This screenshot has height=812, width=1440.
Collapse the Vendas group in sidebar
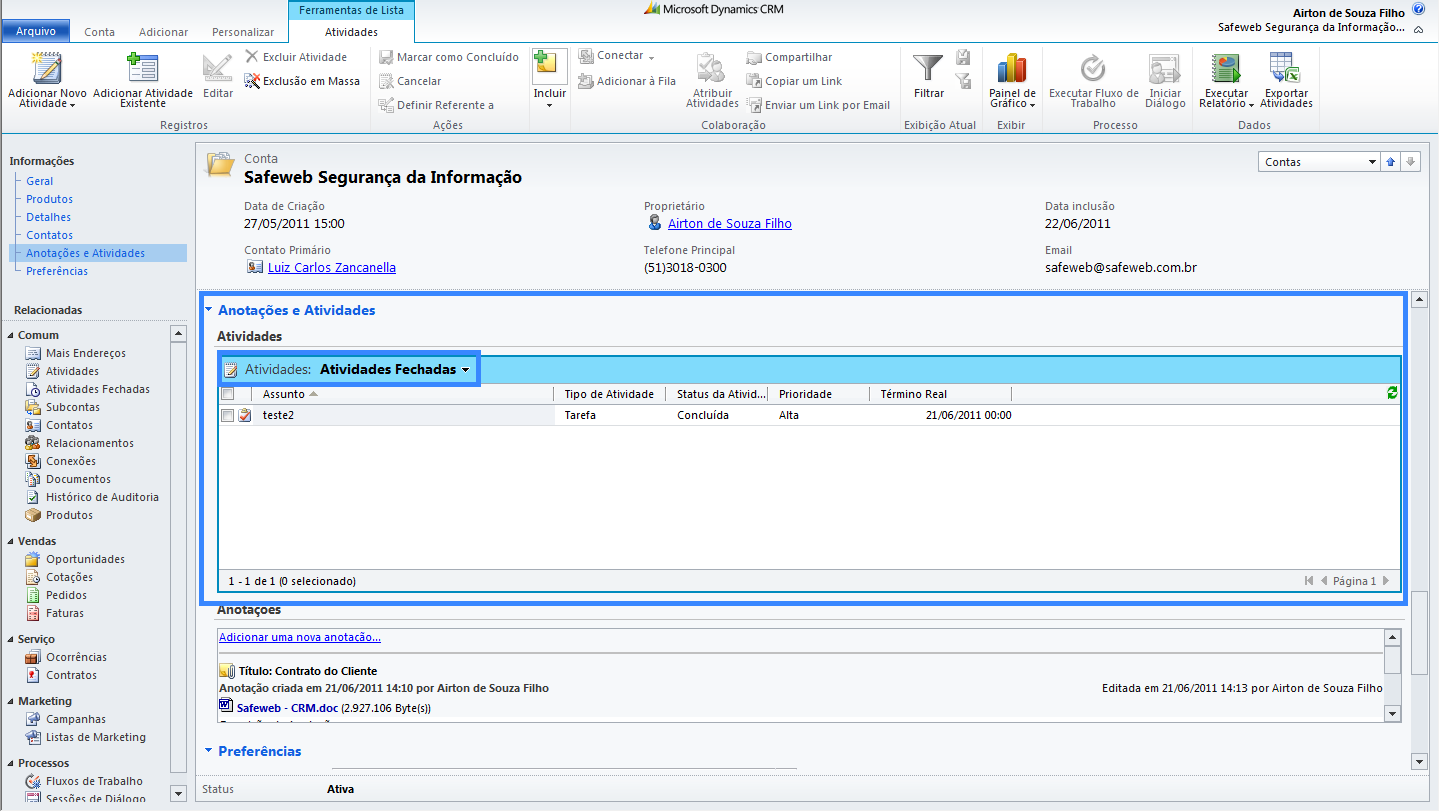pos(11,541)
